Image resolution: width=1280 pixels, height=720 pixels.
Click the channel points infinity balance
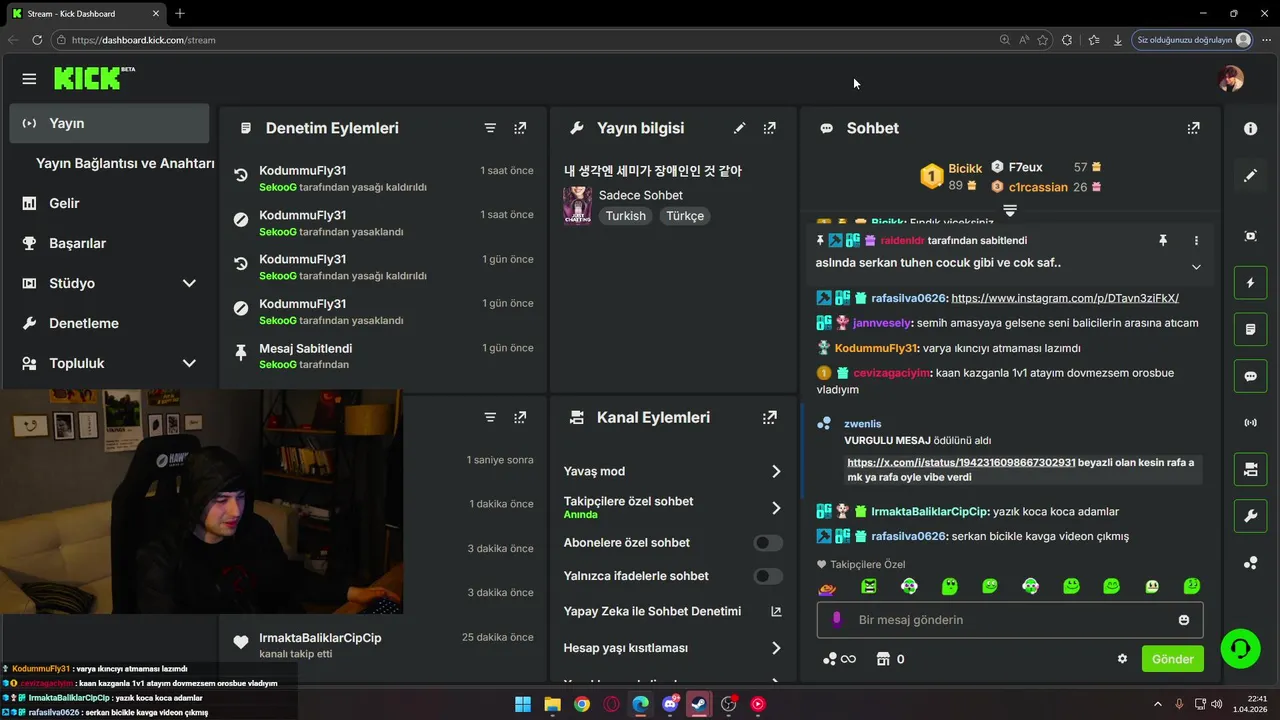(839, 659)
